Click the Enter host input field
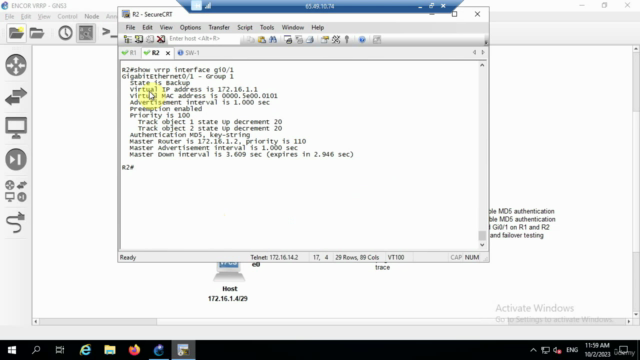The image size is (640, 360). [204, 39]
